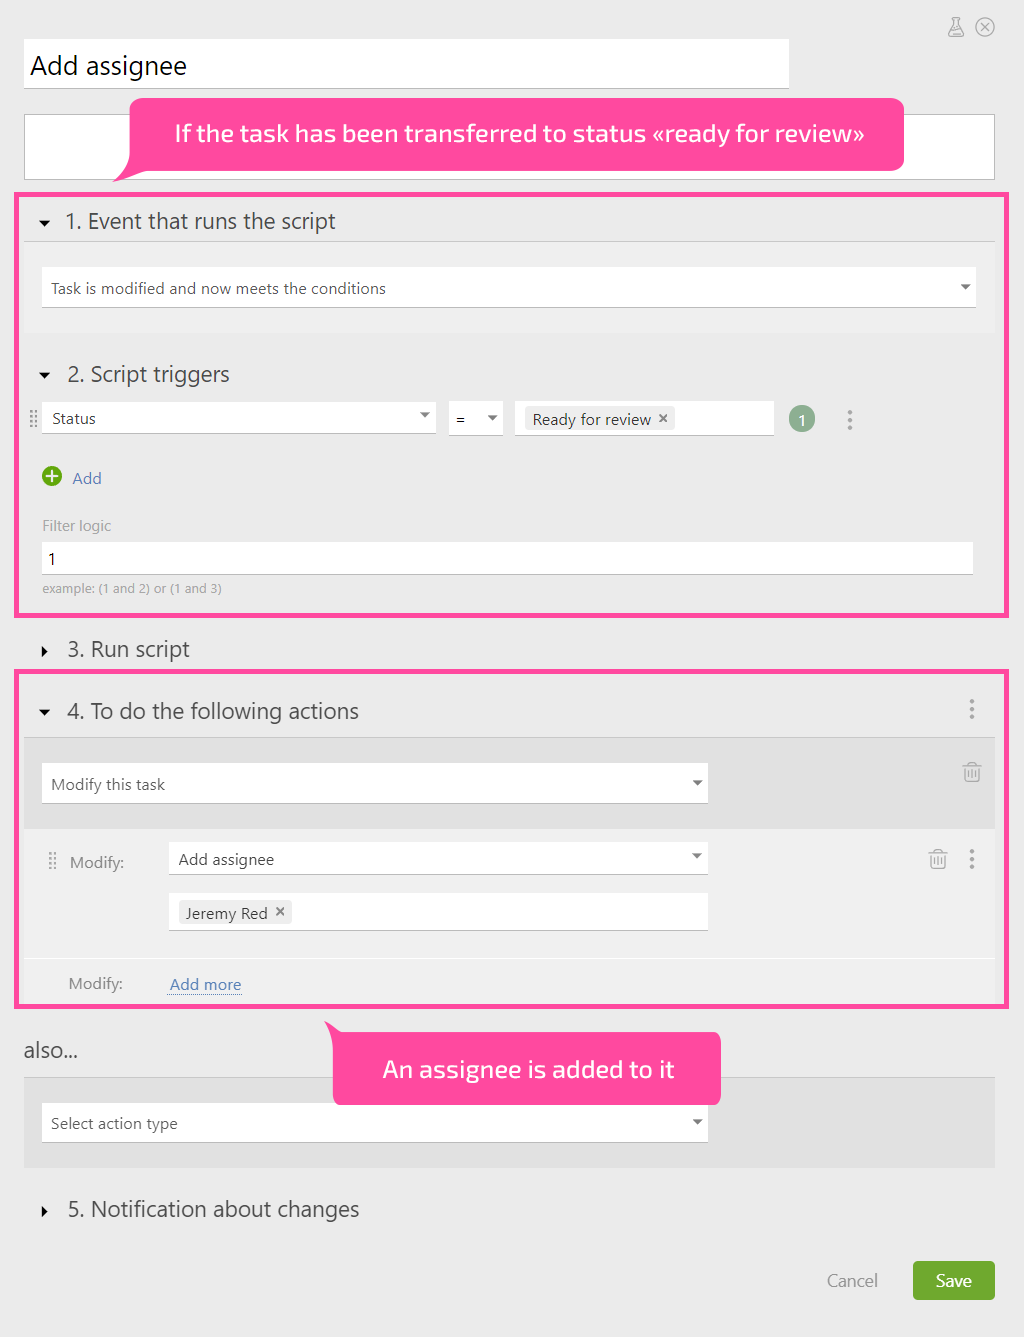This screenshot has width=1024, height=1337.
Task: Open three-dot menu beside Add assignee row
Action: coord(972,859)
